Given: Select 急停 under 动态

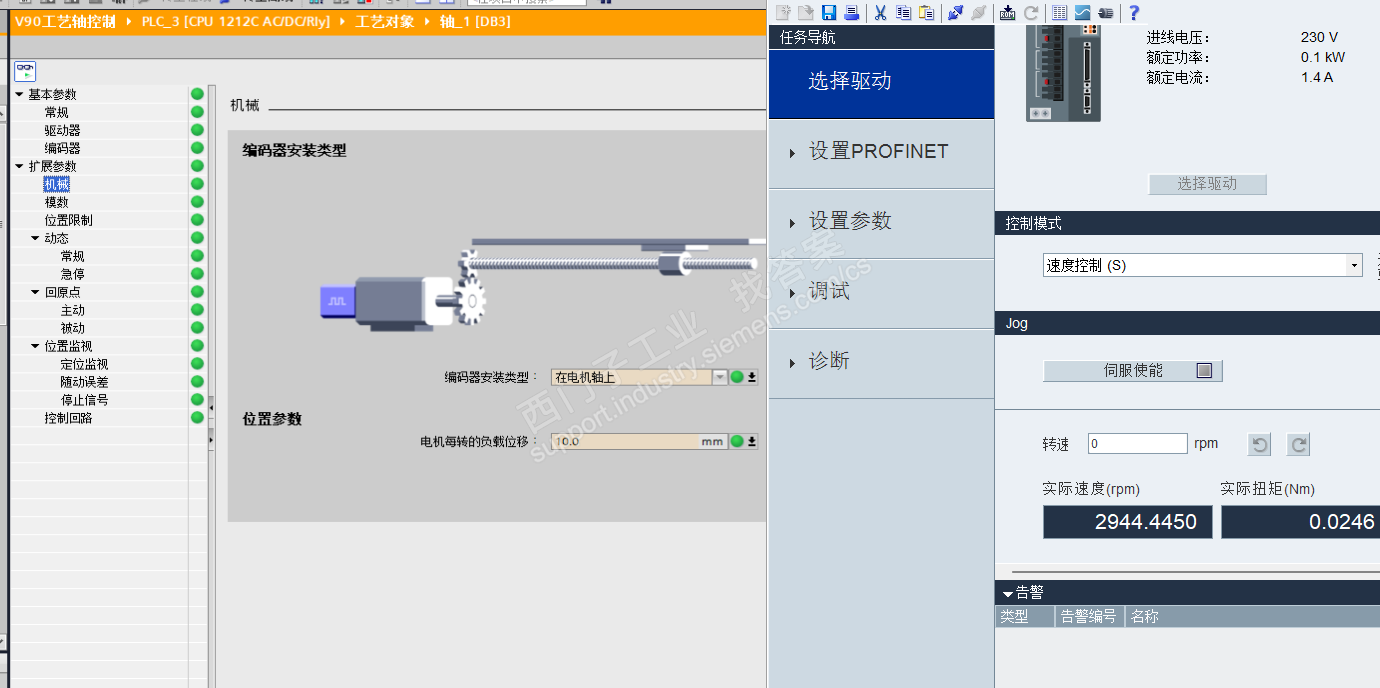Looking at the screenshot, I should [x=72, y=274].
